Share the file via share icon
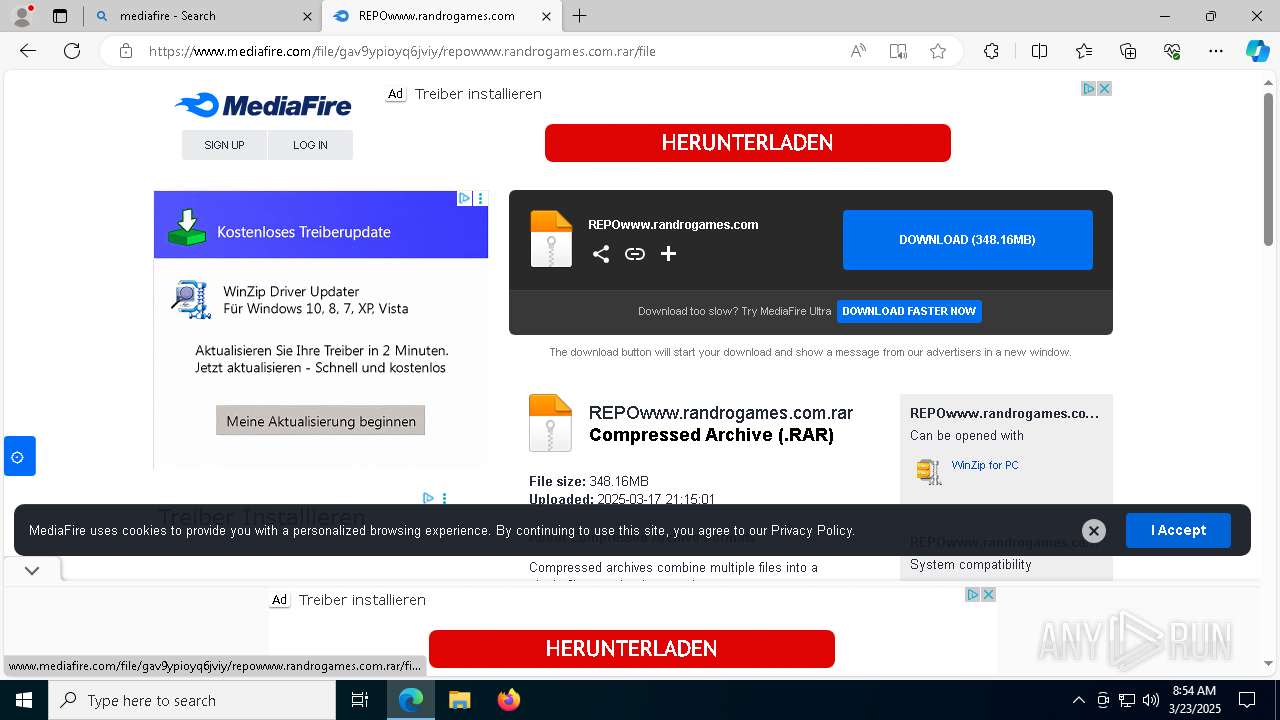 601,254
